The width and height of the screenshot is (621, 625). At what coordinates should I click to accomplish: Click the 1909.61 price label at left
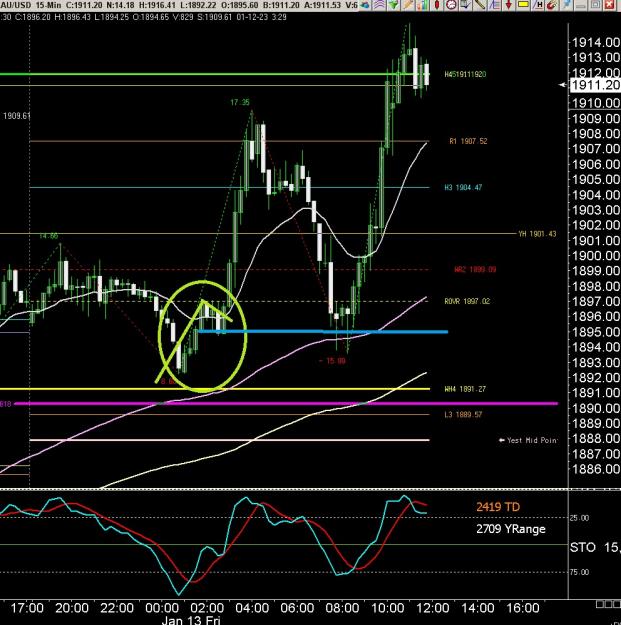point(17,116)
